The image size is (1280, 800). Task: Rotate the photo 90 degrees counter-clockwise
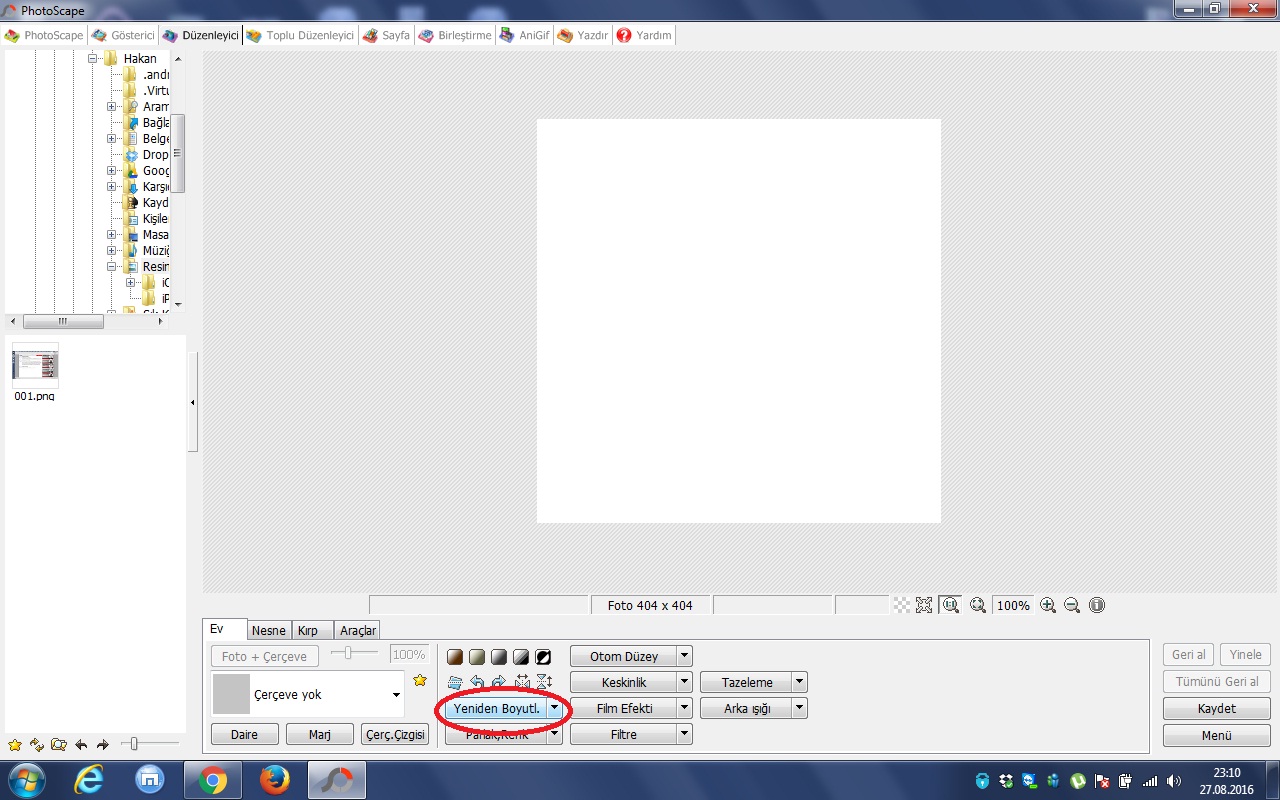(x=477, y=682)
